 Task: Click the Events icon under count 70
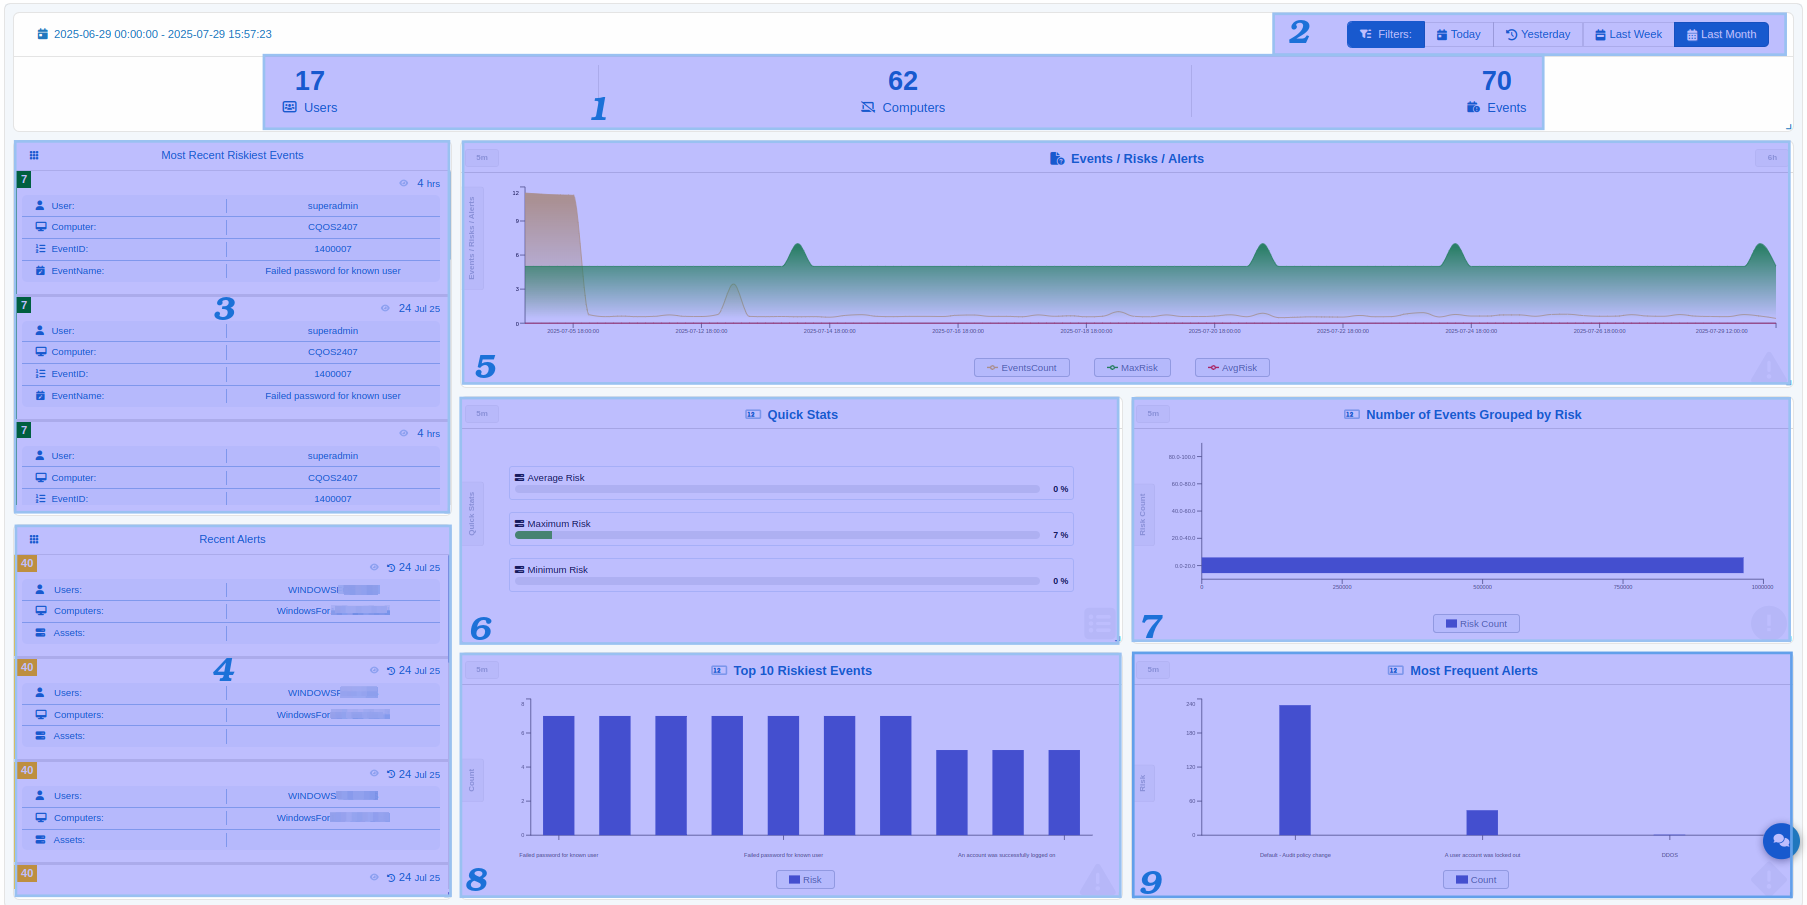point(1473,108)
